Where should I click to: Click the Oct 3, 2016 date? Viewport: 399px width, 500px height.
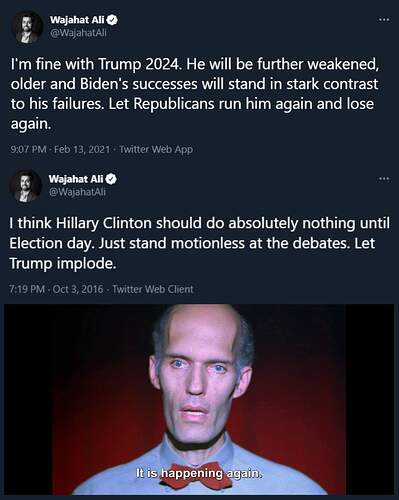(78, 289)
